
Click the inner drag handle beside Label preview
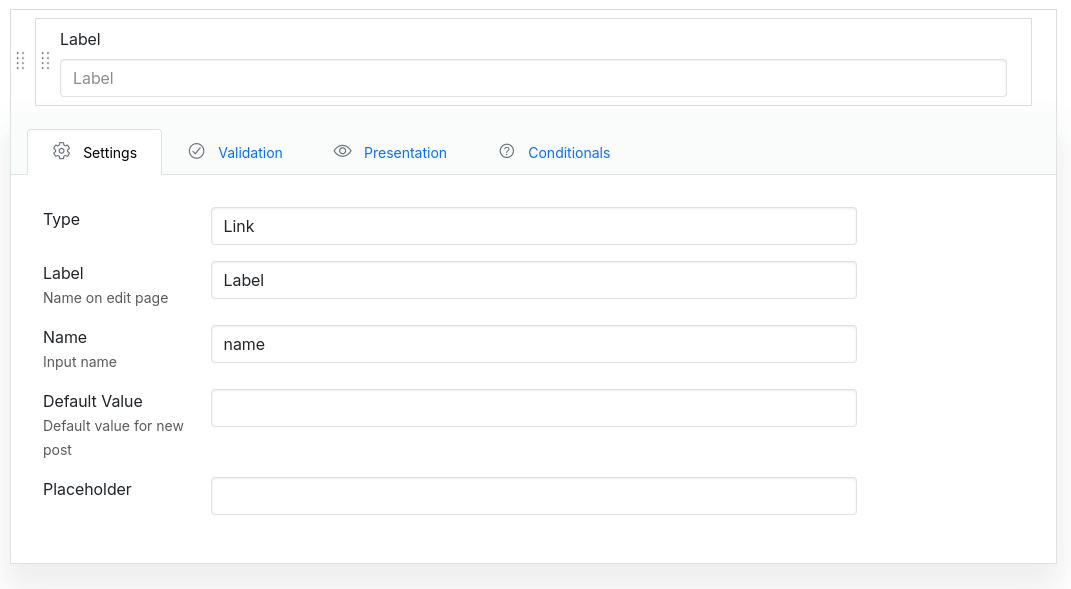(45, 61)
